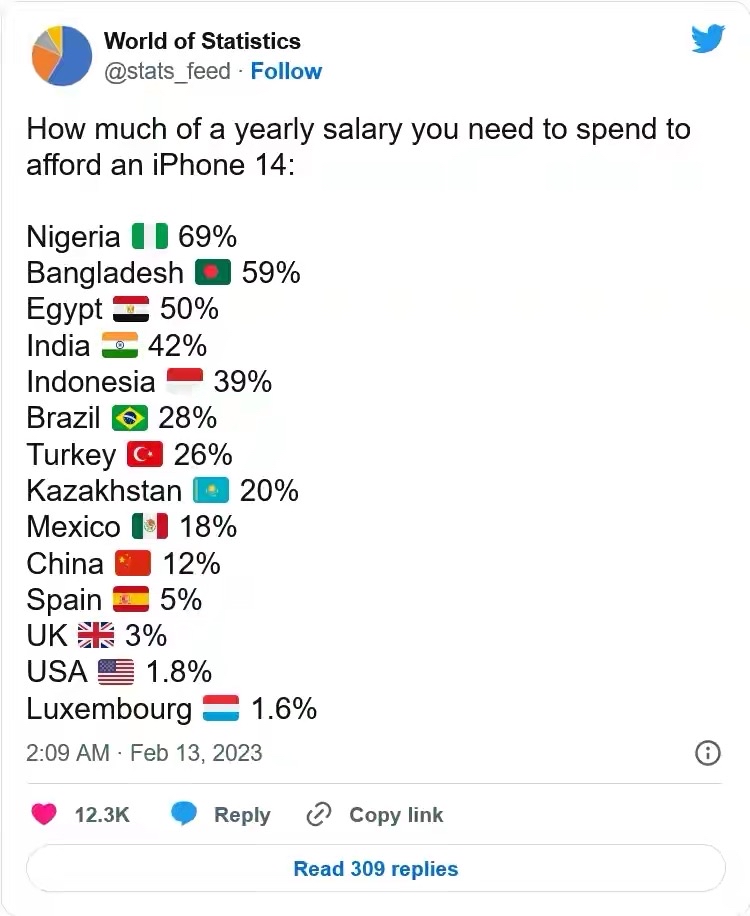Click the 12.3K likes count
The image size is (750, 916).
[102, 815]
